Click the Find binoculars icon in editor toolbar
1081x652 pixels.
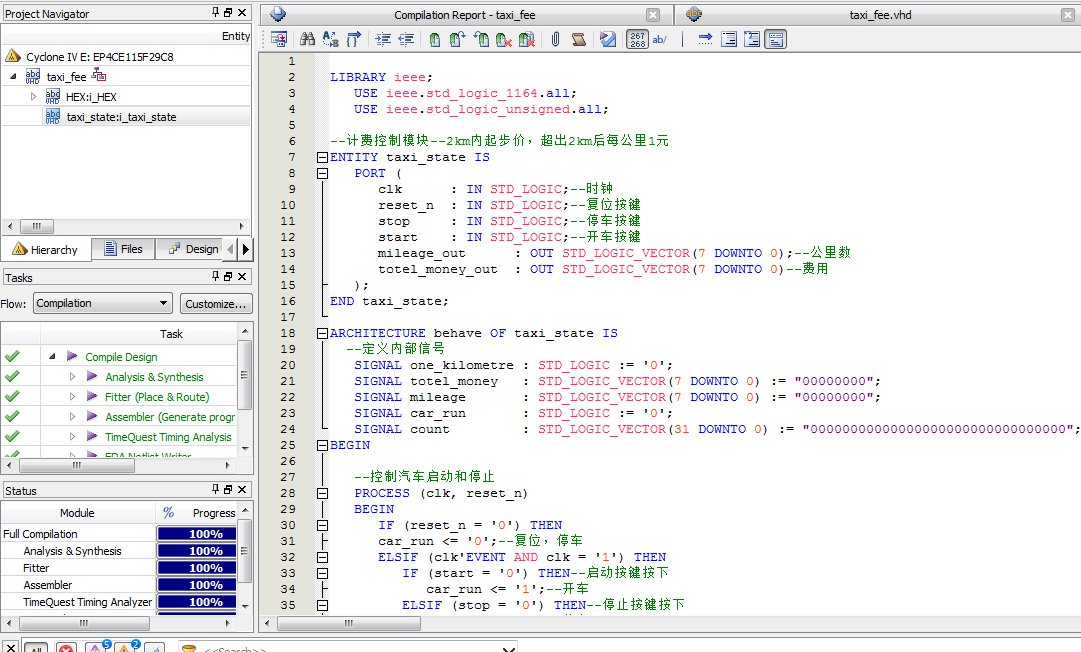[x=307, y=39]
